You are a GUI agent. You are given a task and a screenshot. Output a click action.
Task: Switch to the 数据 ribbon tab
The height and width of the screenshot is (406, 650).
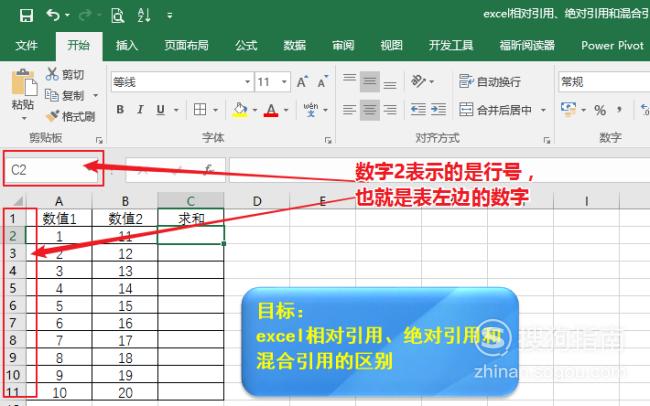pos(294,45)
